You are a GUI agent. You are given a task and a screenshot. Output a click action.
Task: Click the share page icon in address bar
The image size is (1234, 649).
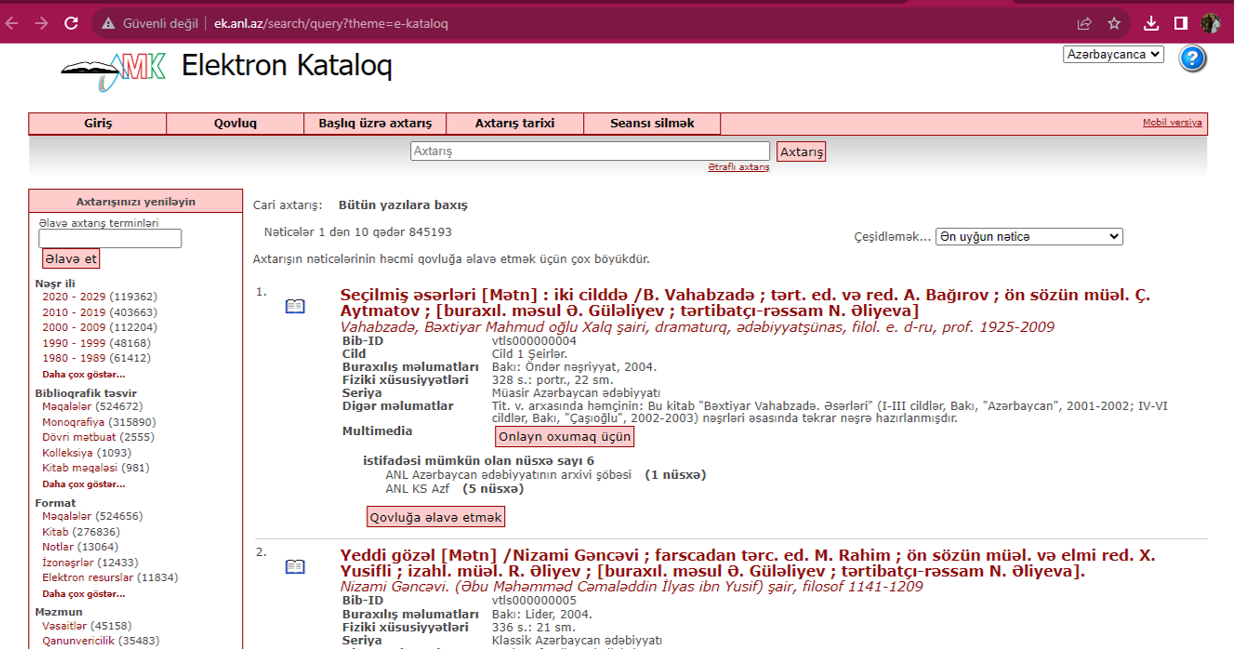pos(1084,23)
